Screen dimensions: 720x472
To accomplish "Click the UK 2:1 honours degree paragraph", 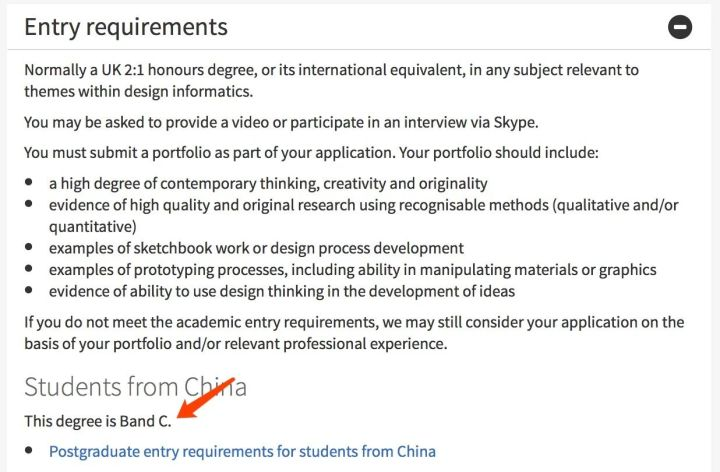I will coord(332,81).
